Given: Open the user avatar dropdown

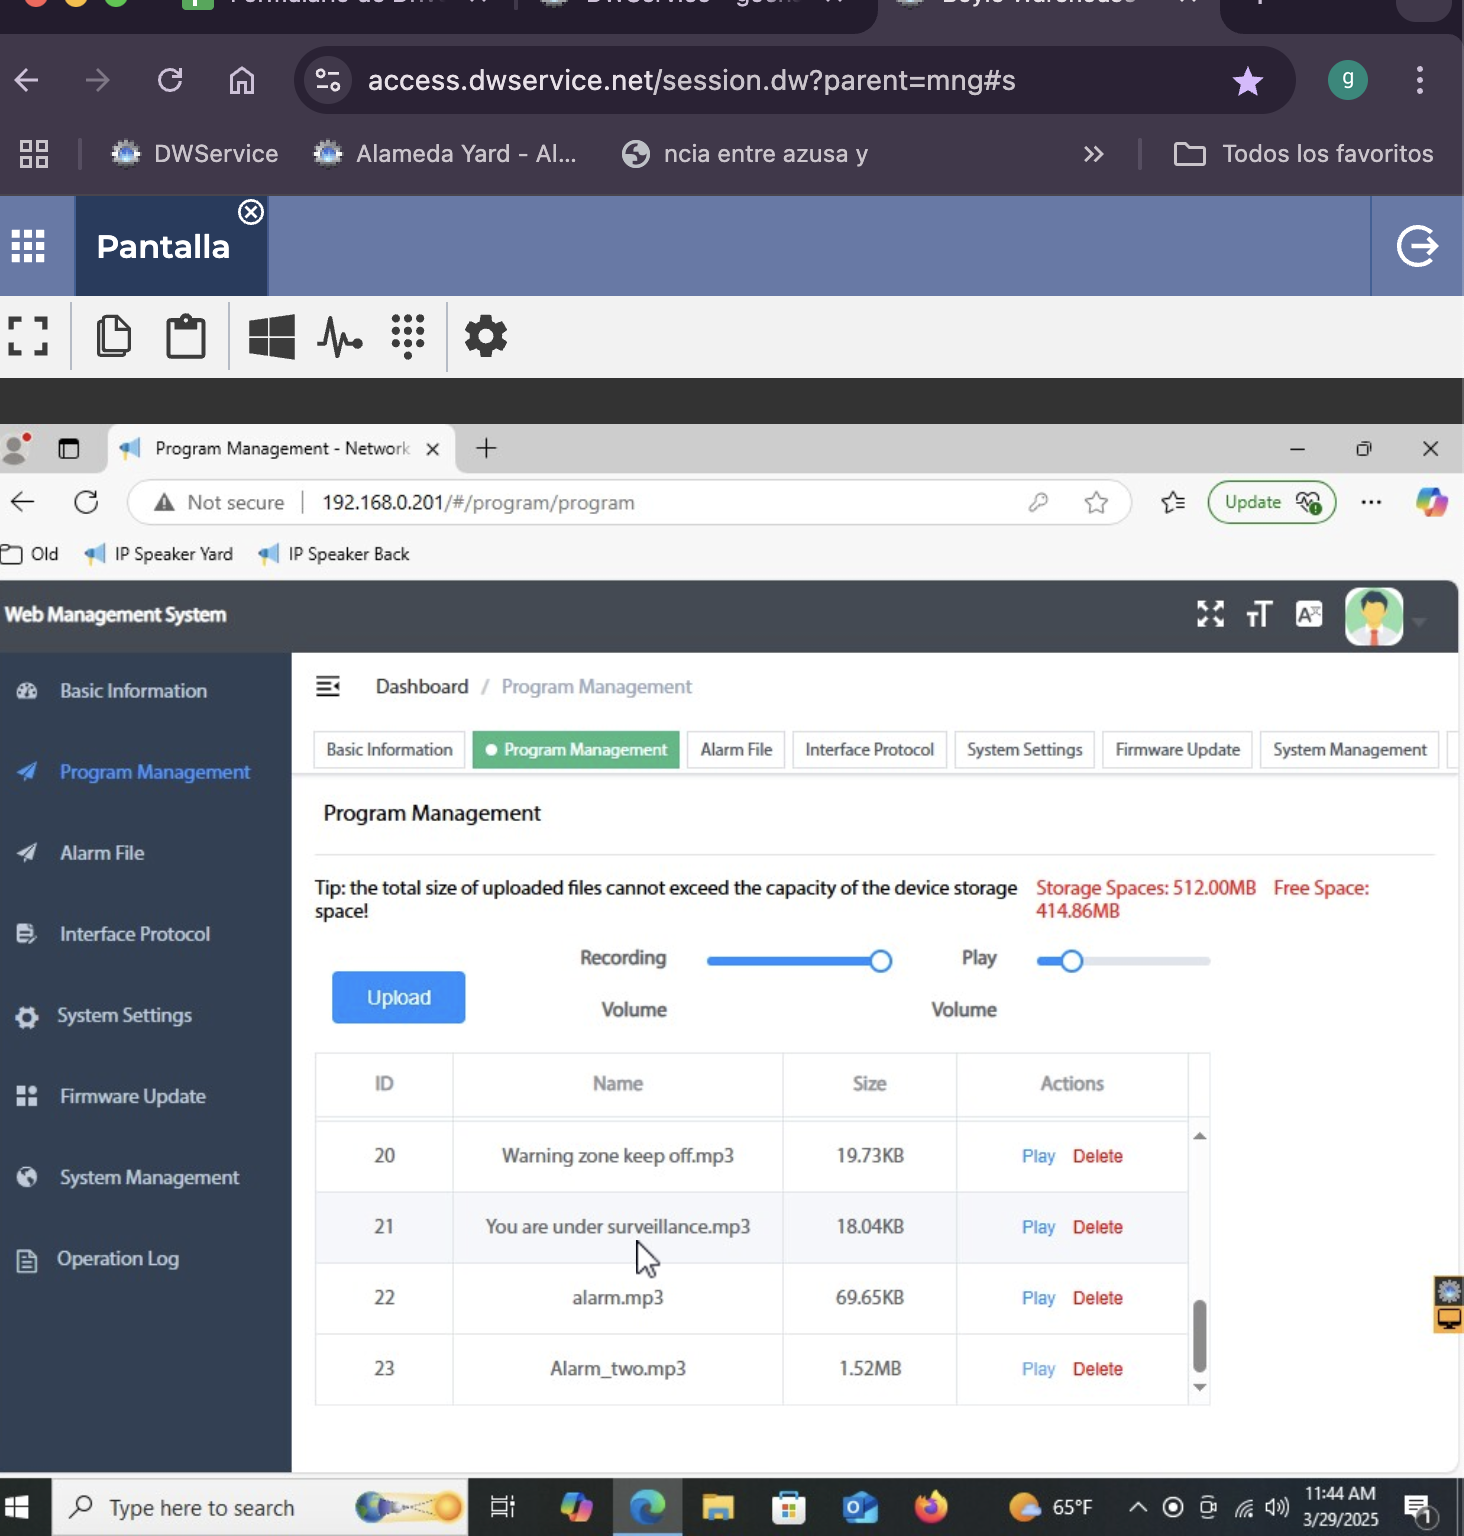Looking at the screenshot, I should (1385, 617).
